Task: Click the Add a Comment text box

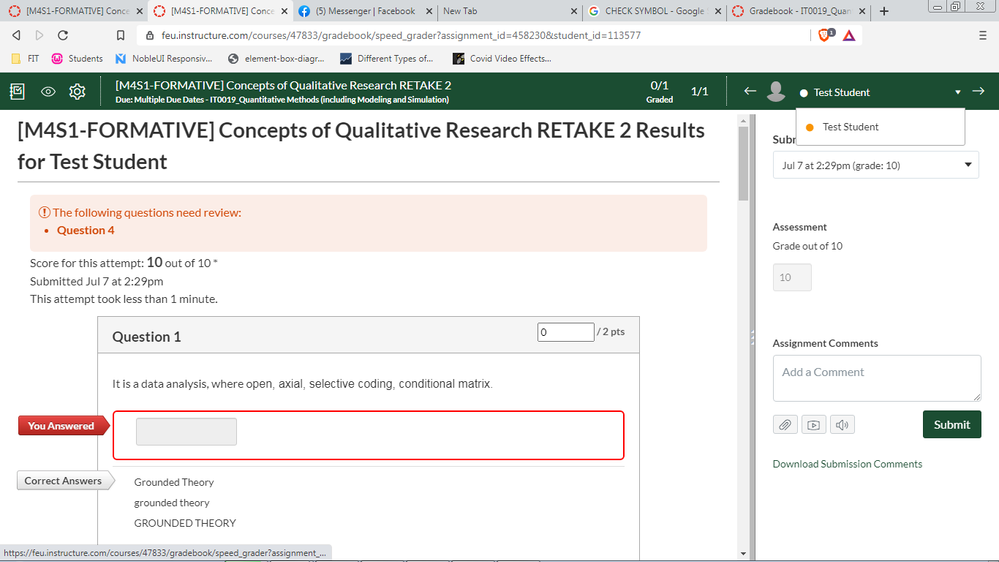Action: pos(876,378)
